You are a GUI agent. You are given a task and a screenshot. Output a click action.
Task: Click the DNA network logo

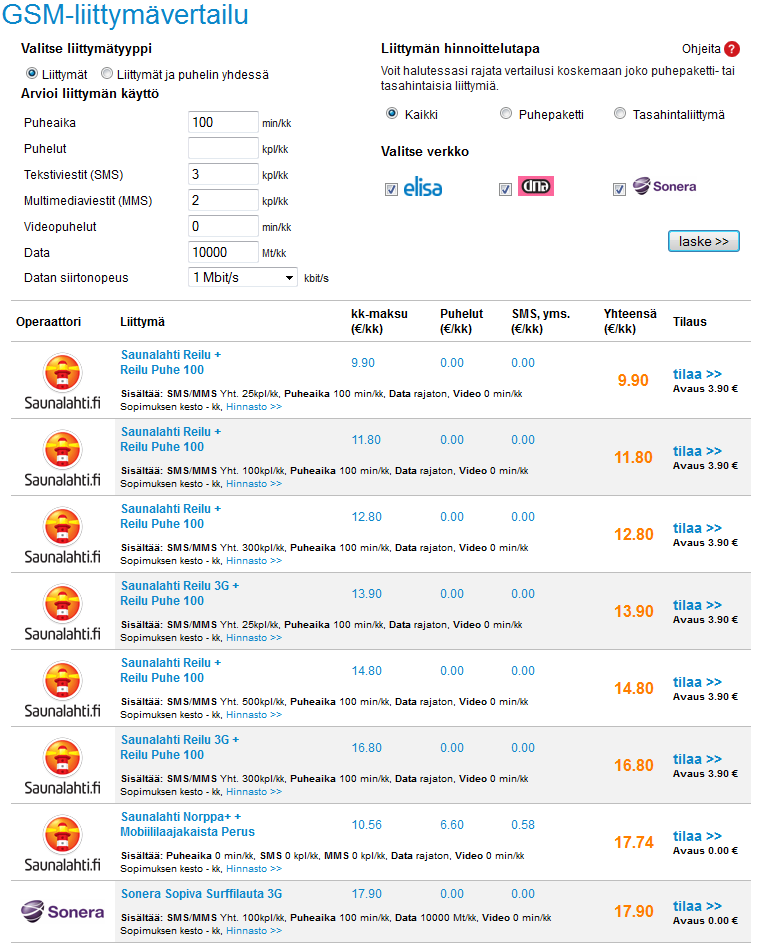click(536, 186)
